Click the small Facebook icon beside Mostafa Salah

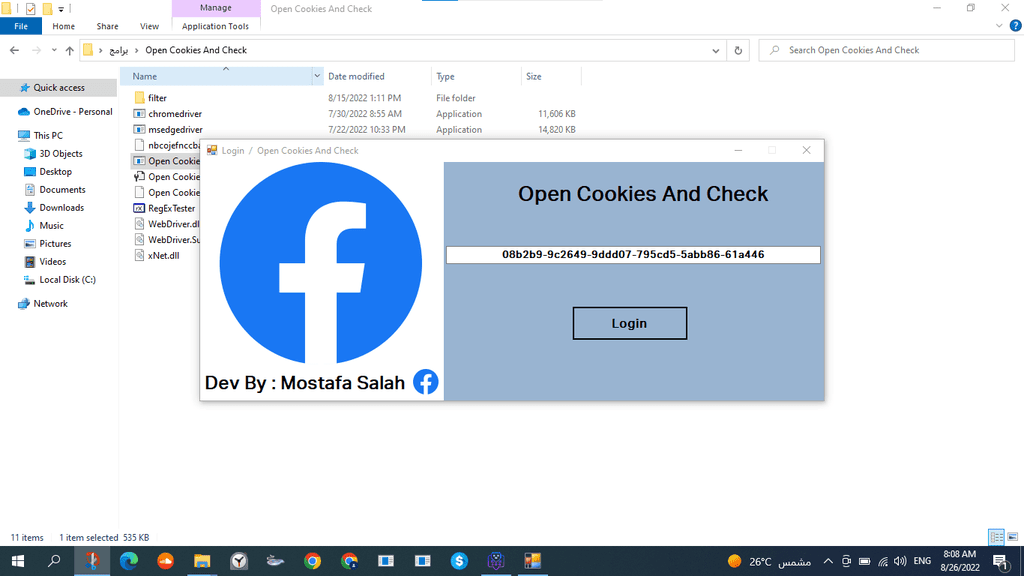point(426,382)
